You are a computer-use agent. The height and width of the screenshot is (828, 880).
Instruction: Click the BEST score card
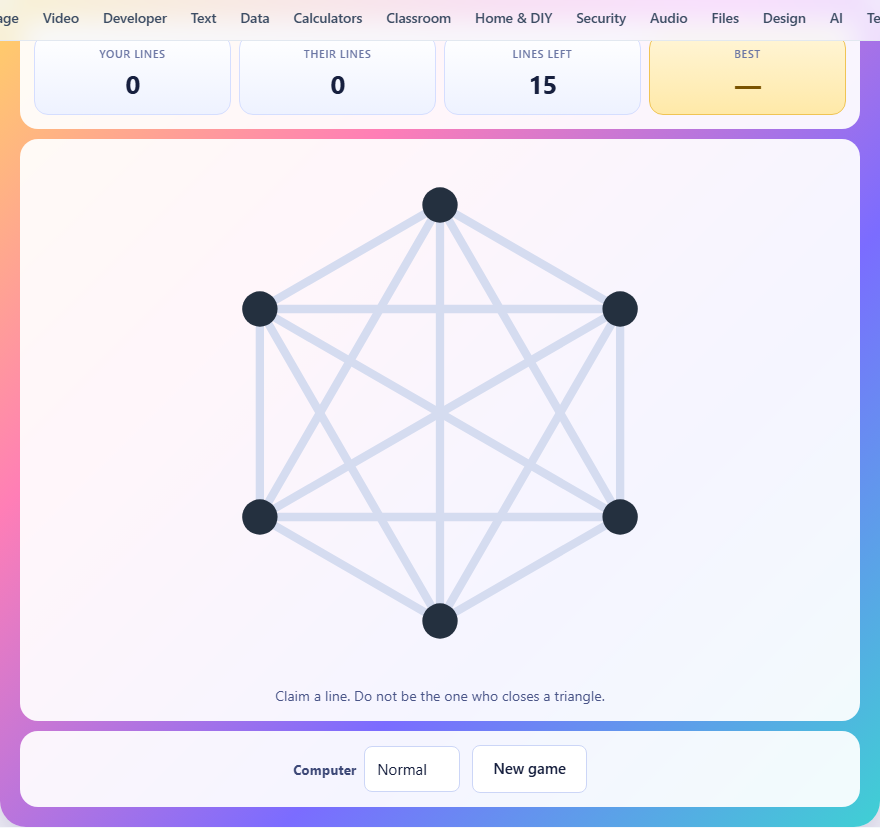(x=747, y=77)
